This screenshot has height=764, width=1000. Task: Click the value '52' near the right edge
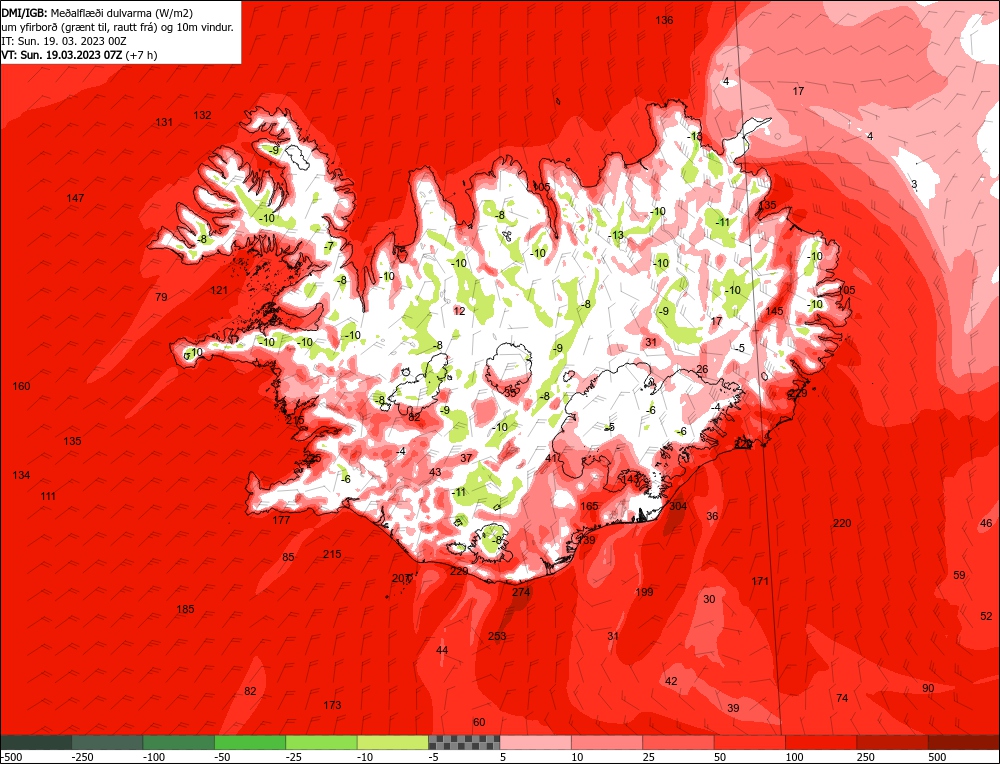tap(986, 616)
